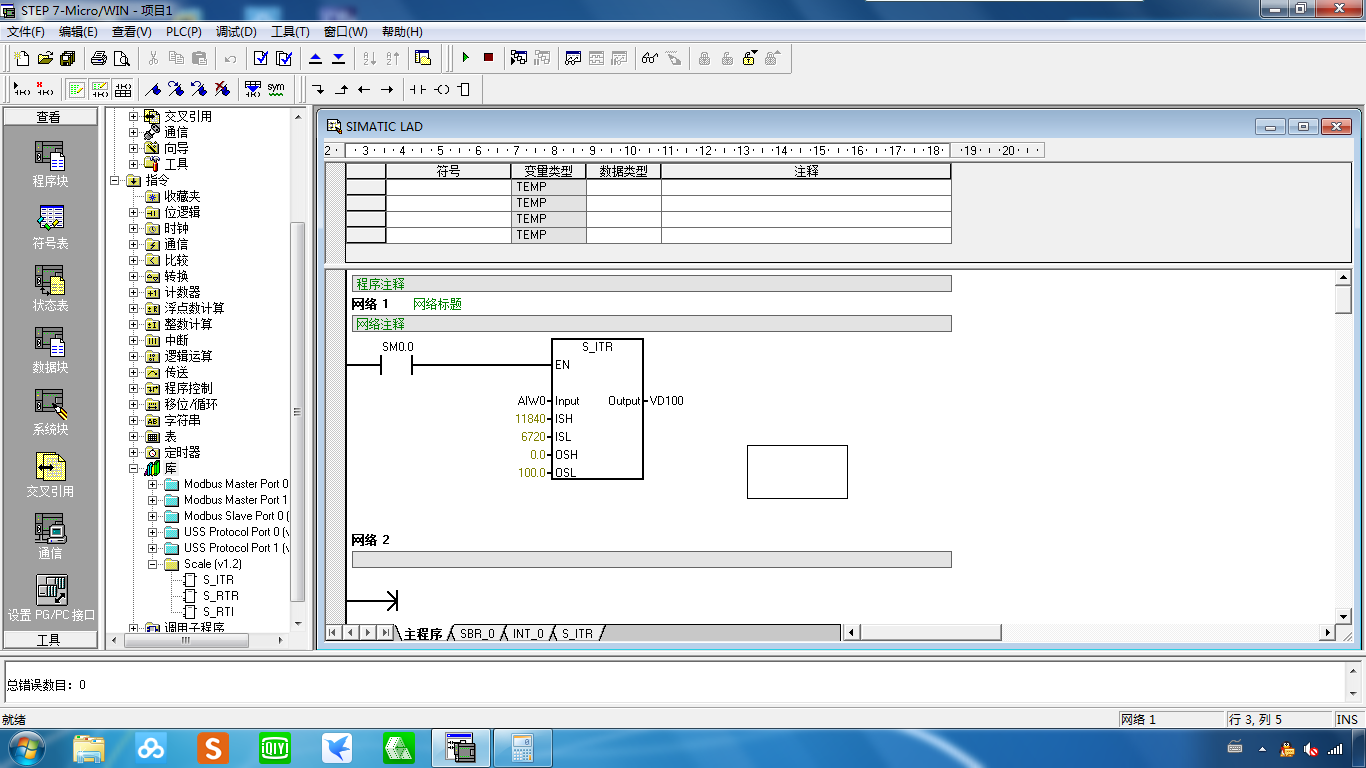The height and width of the screenshot is (768, 1366).
Task: Insert a coil with the coil icon
Action: pyautogui.click(x=441, y=89)
